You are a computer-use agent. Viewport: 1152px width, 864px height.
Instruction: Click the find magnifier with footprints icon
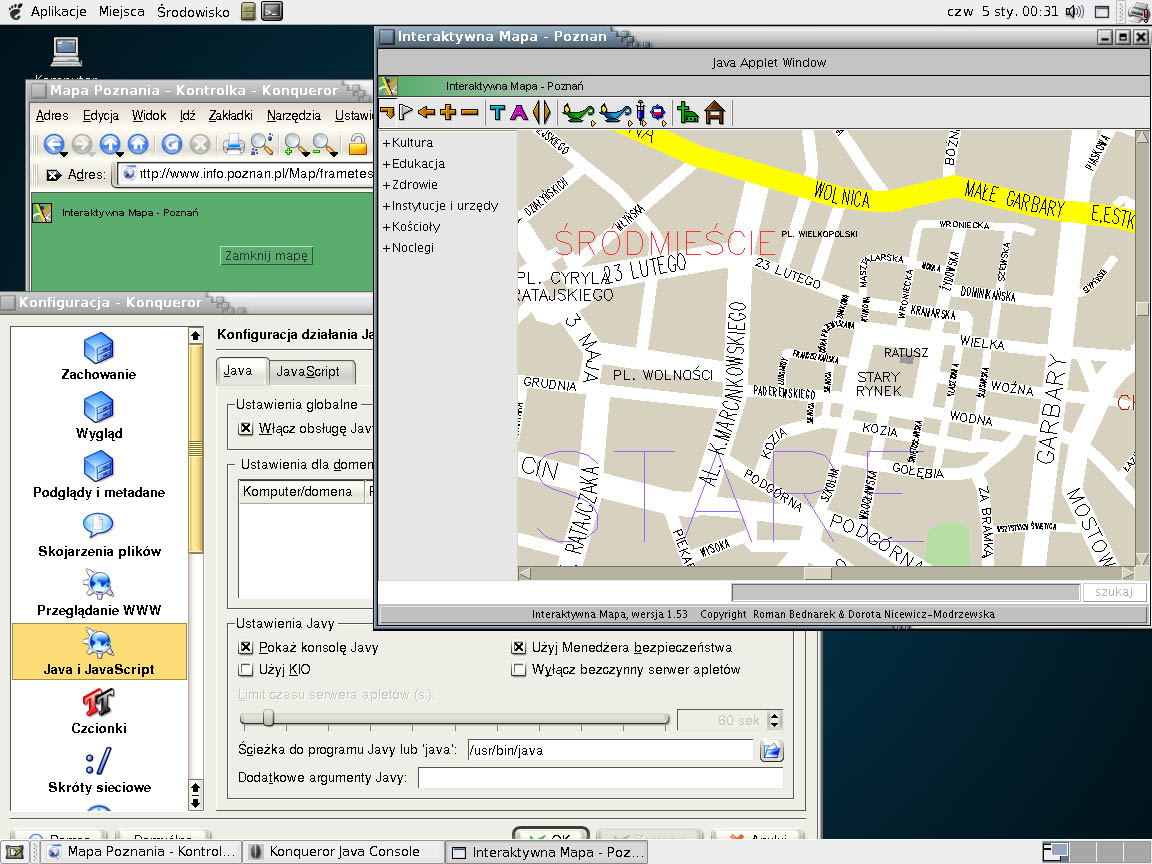point(262,144)
